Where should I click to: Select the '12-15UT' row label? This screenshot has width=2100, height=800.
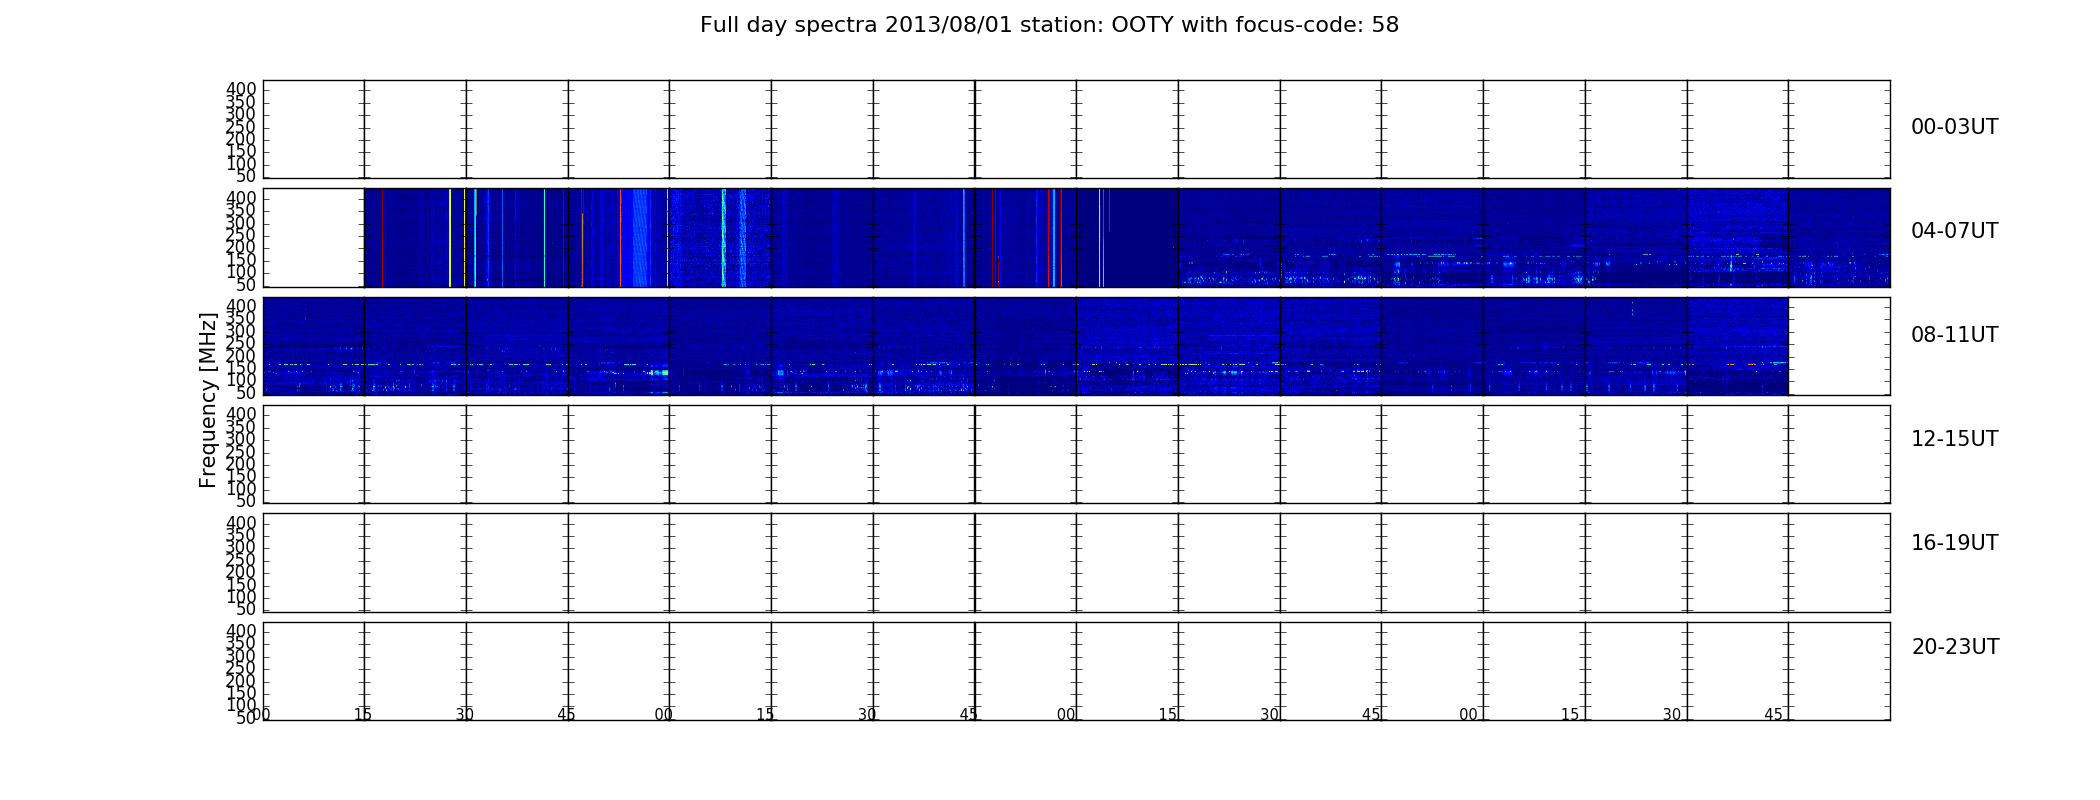coord(1955,439)
